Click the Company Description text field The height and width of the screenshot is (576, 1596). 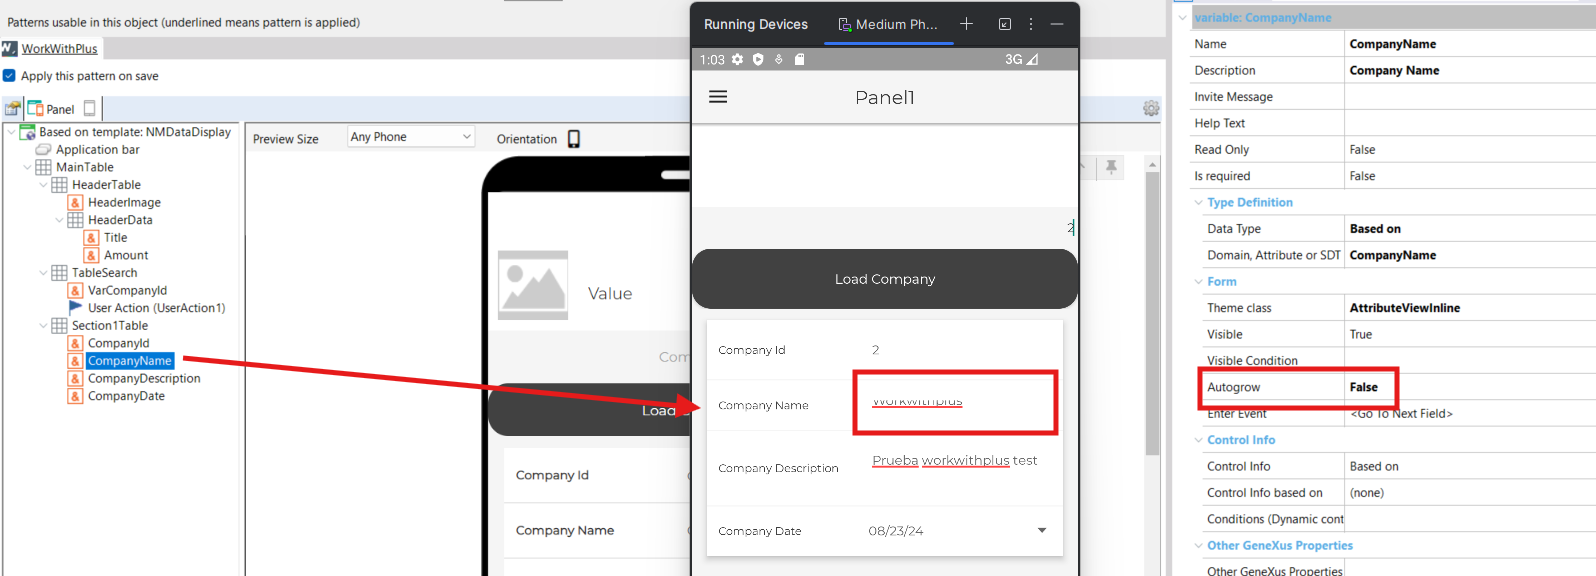tap(954, 461)
